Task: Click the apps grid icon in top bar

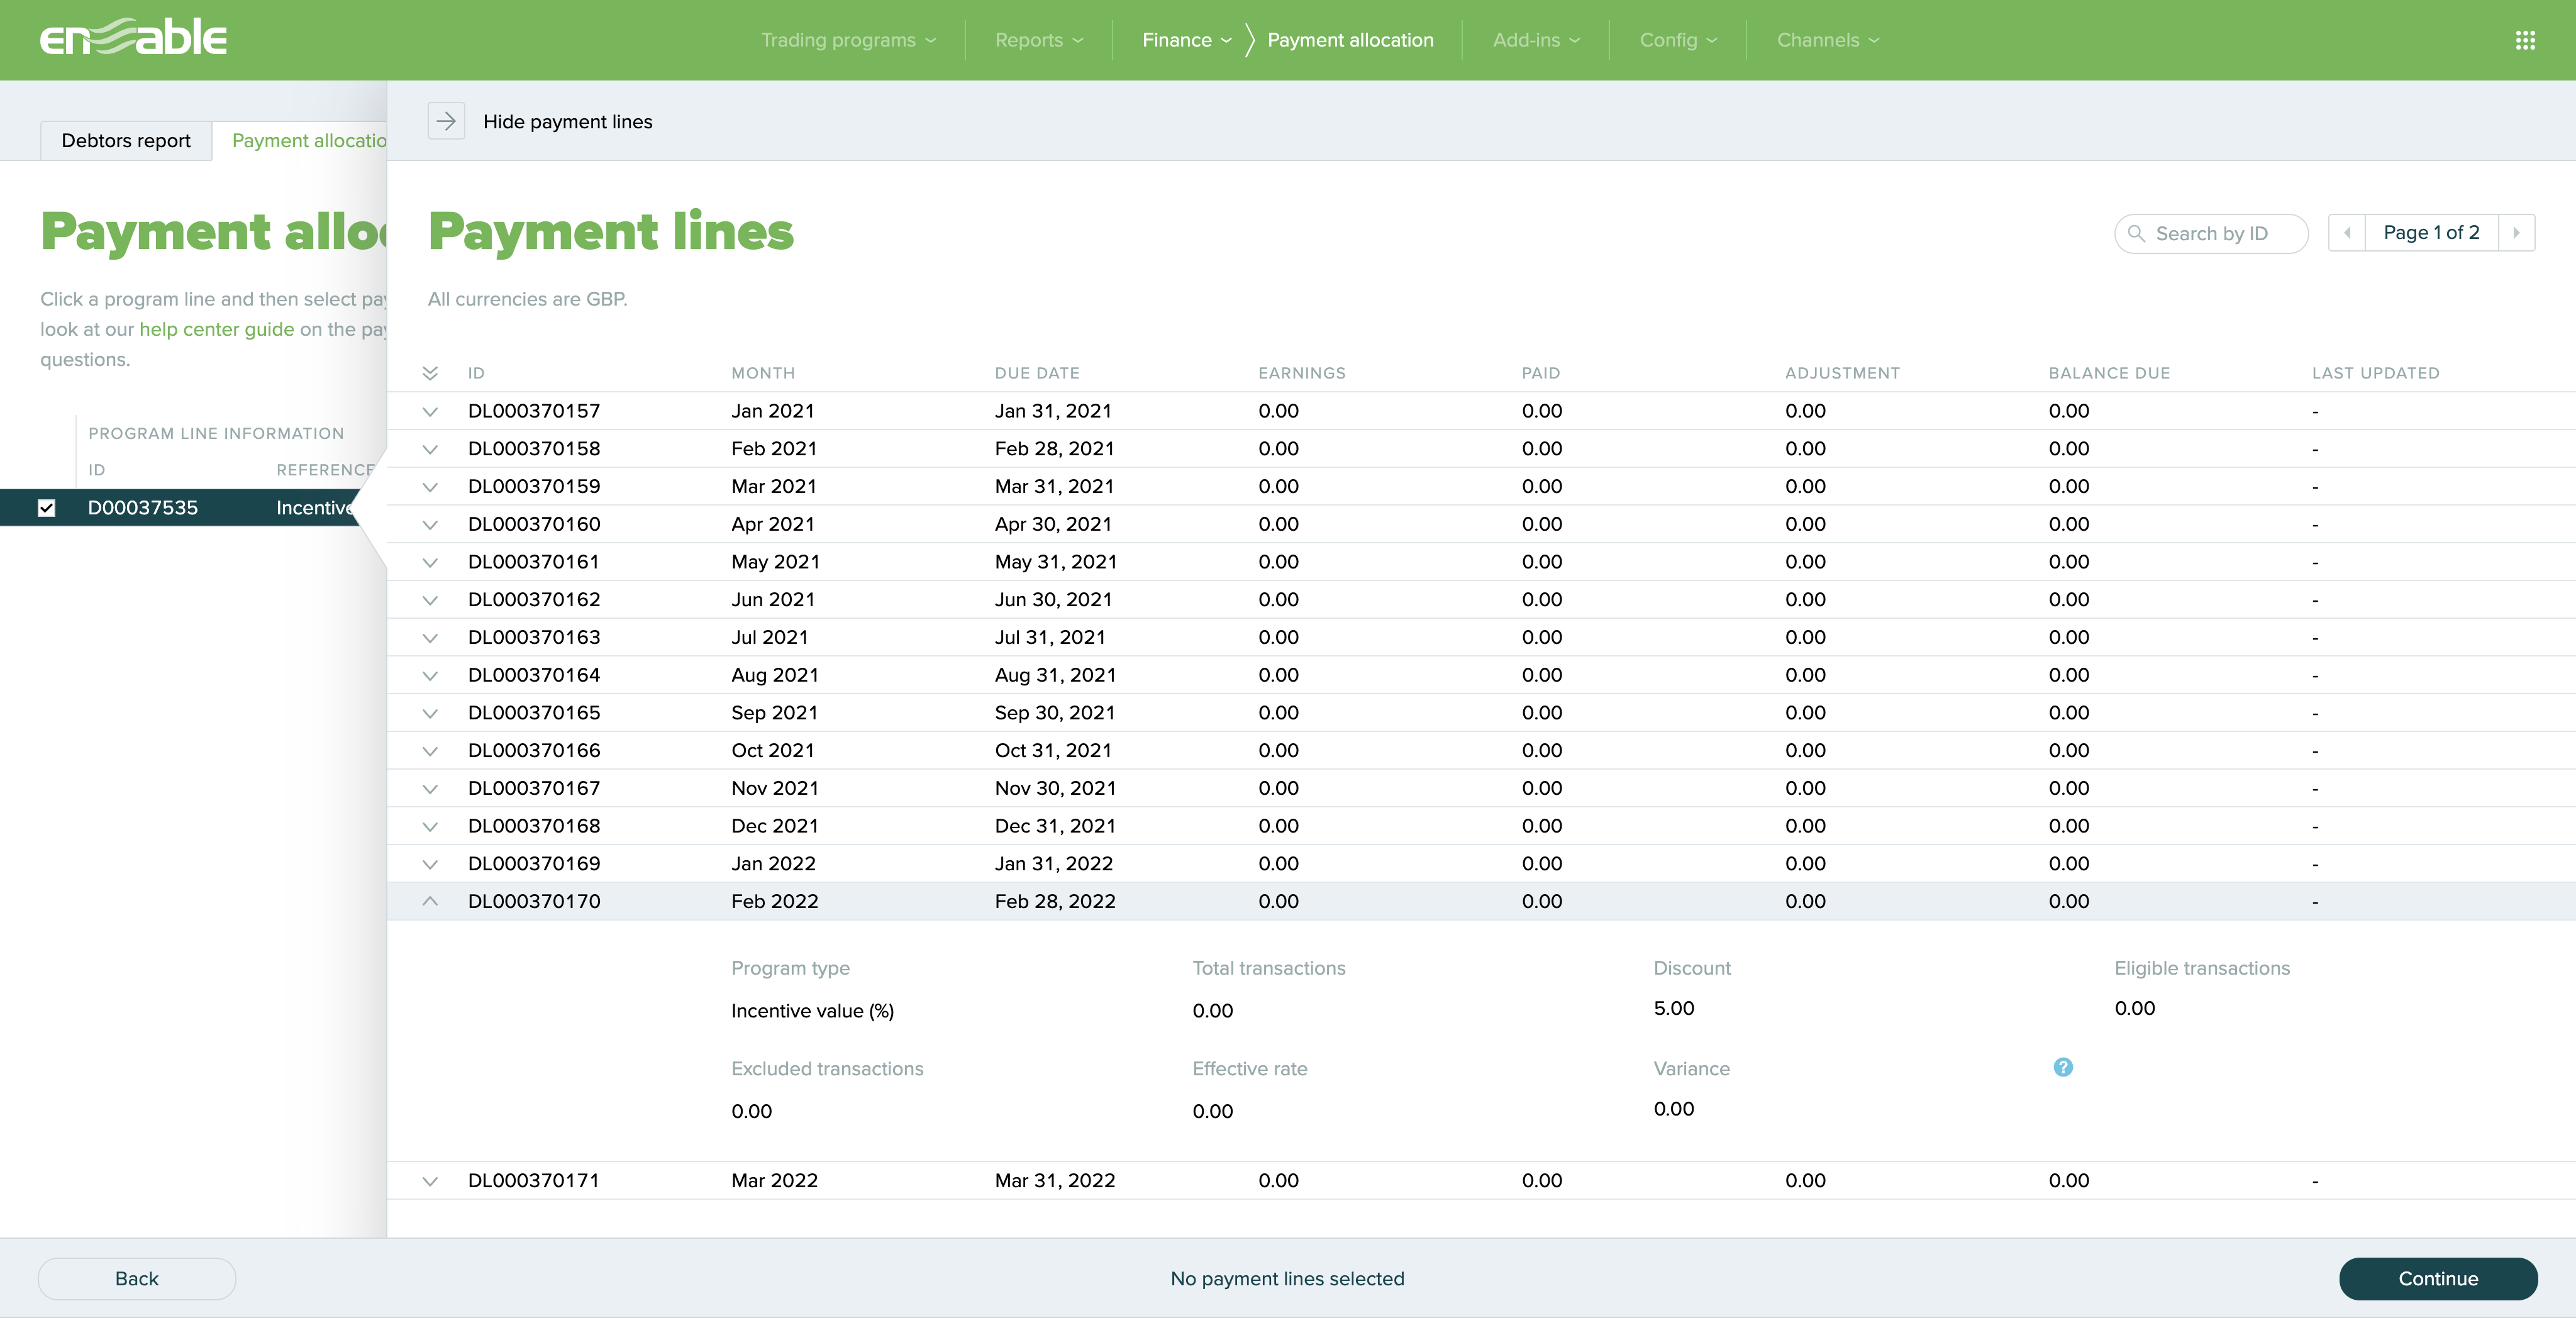Action: (x=2526, y=40)
